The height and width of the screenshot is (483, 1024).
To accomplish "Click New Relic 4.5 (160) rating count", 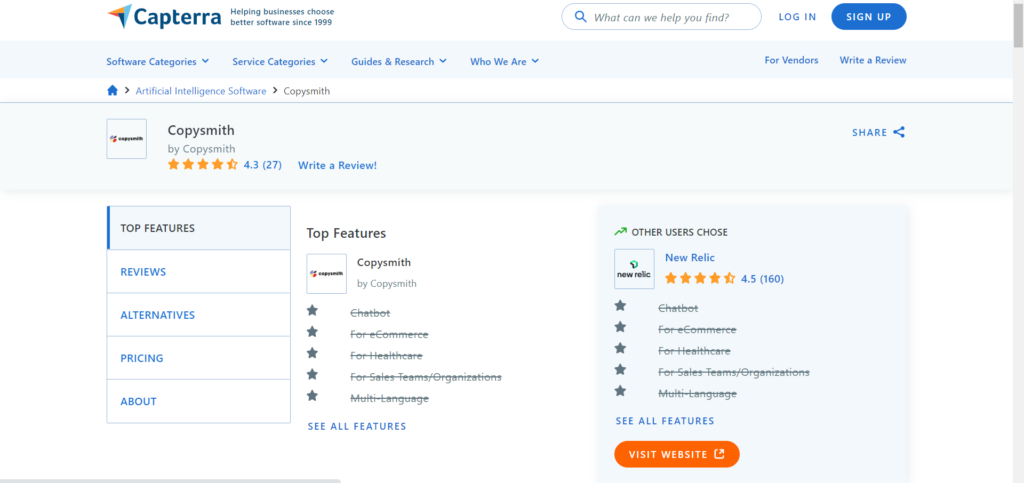I will pyautogui.click(x=763, y=279).
